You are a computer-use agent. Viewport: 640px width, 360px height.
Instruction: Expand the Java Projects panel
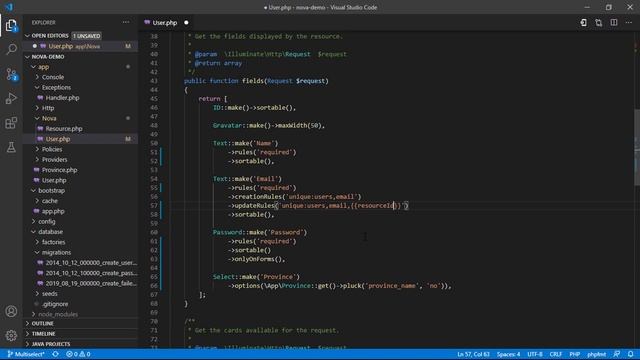click(81, 344)
